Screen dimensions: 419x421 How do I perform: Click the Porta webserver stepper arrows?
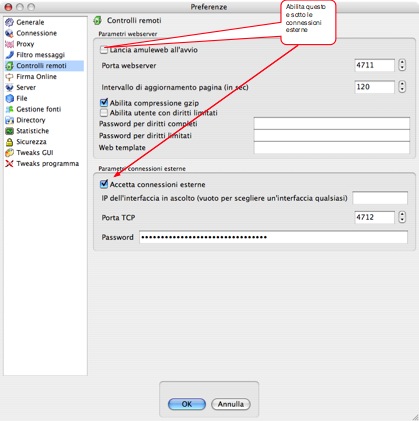[x=402, y=65]
